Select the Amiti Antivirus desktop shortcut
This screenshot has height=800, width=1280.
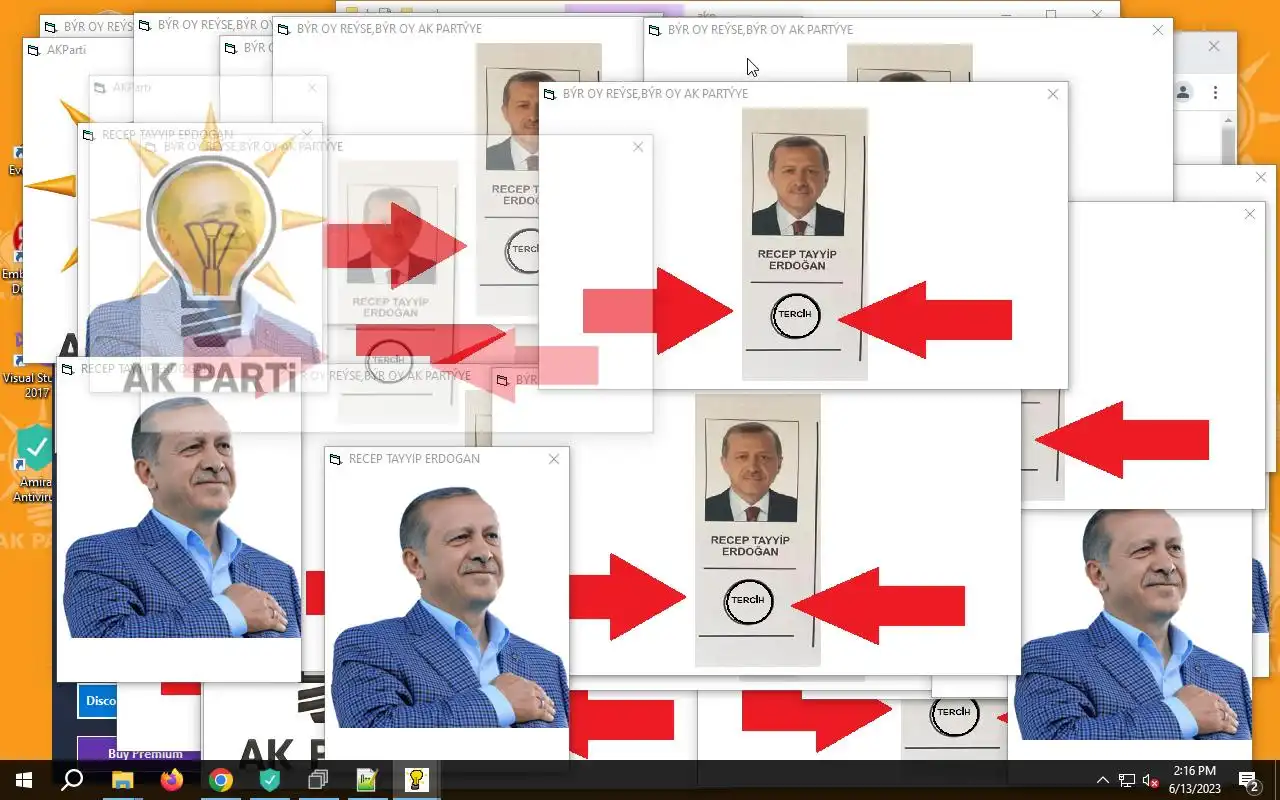click(x=35, y=464)
